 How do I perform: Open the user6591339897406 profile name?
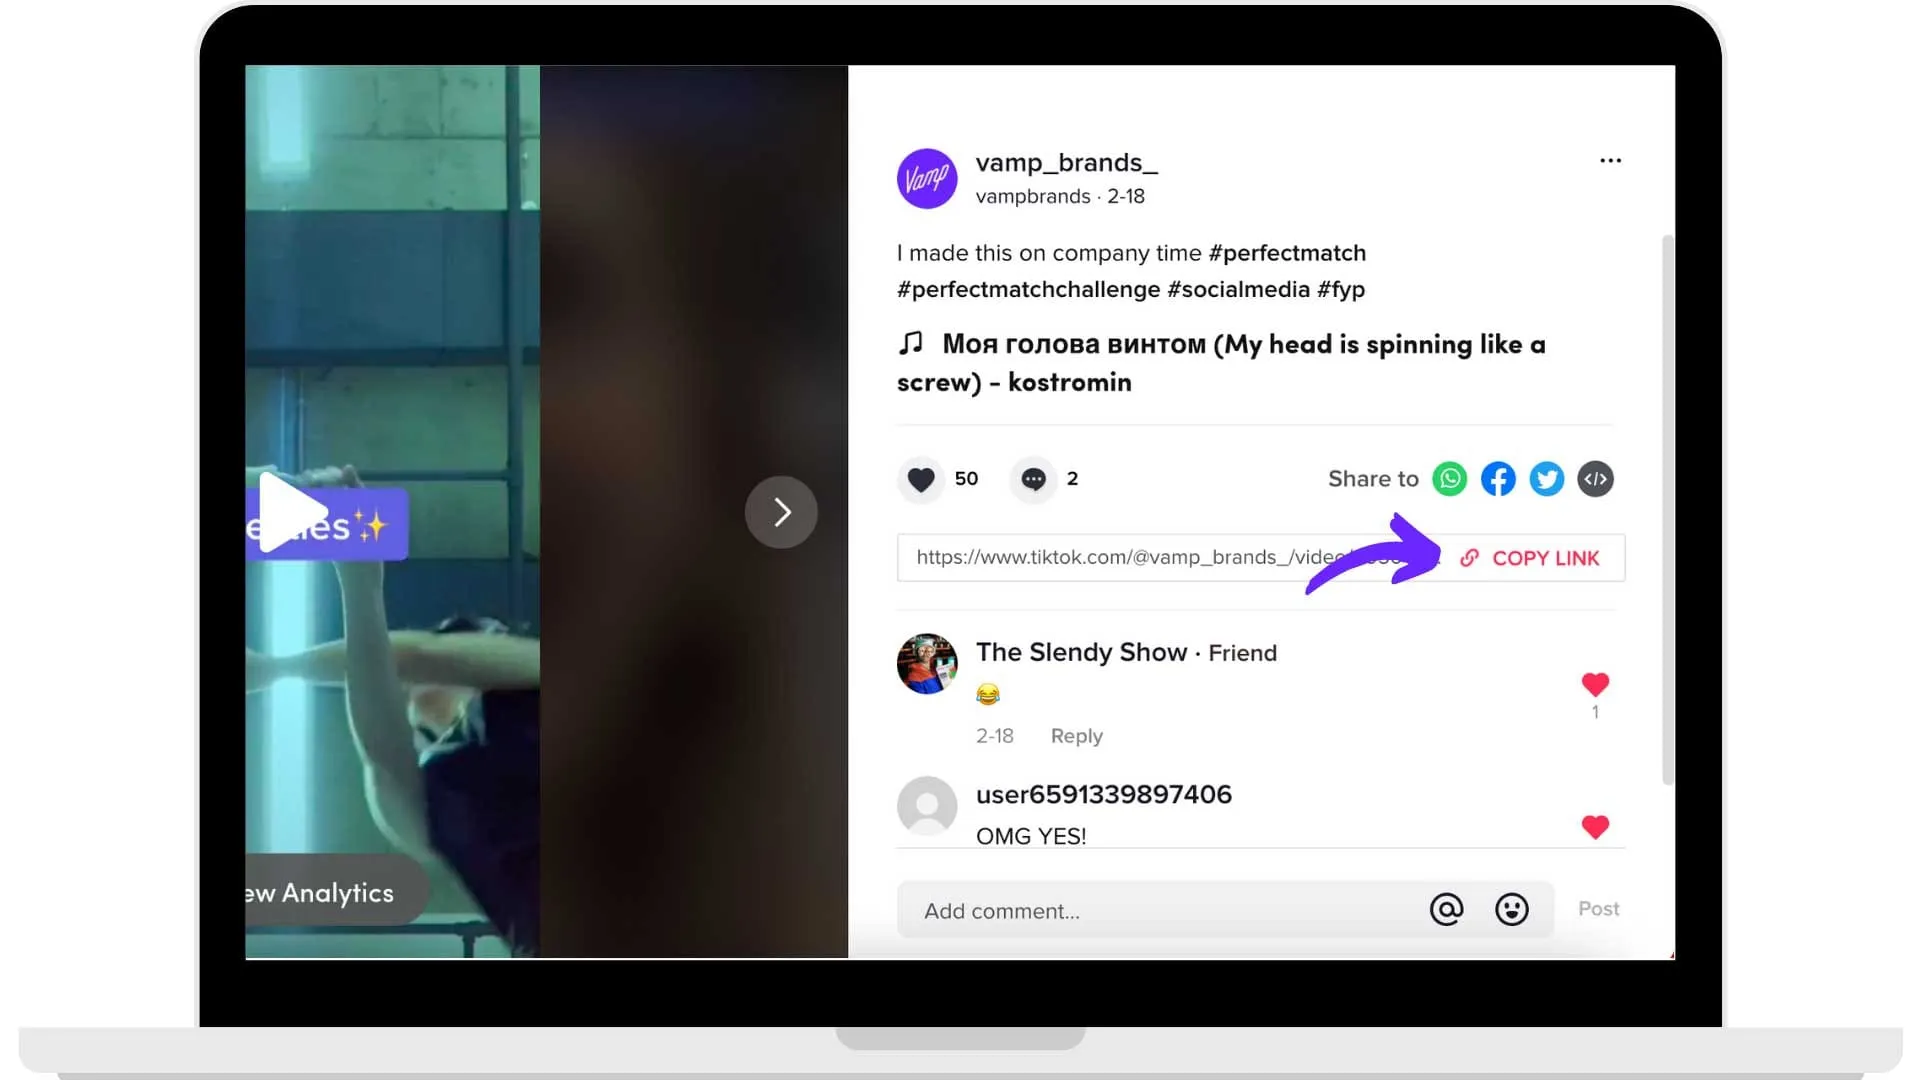tap(1104, 794)
